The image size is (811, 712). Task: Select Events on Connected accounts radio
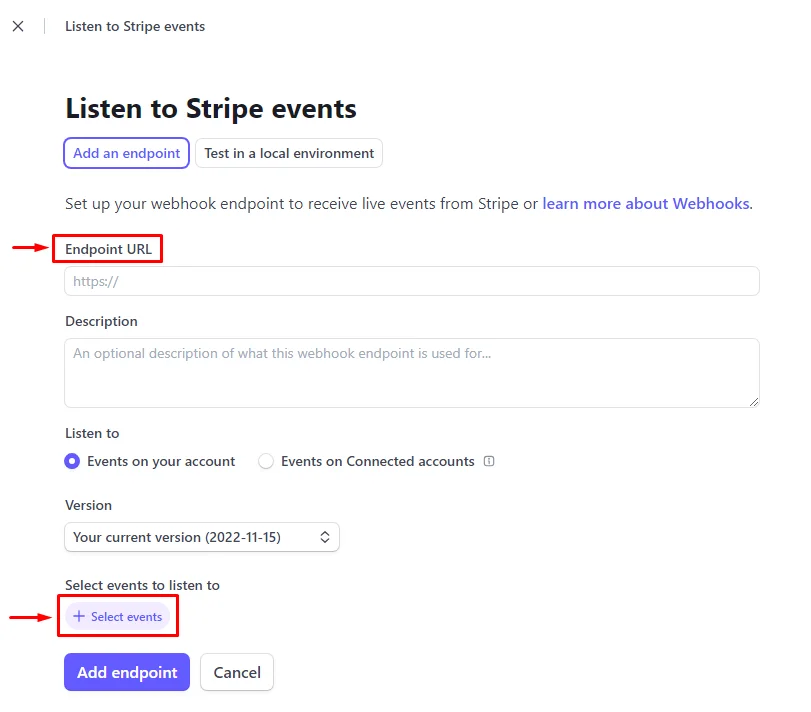coord(266,461)
